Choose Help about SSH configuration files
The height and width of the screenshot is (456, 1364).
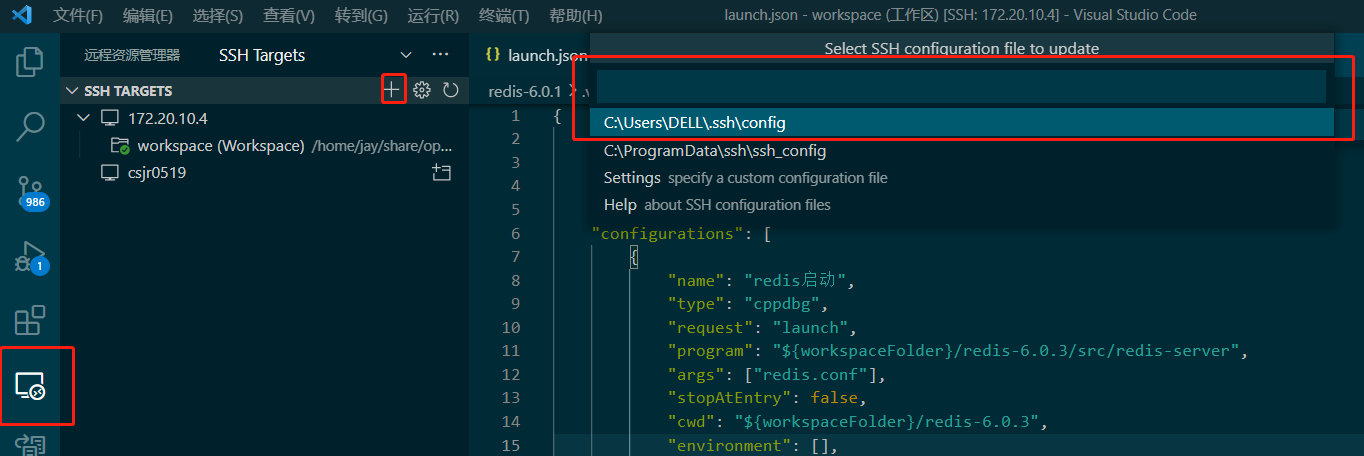[x=962, y=205]
